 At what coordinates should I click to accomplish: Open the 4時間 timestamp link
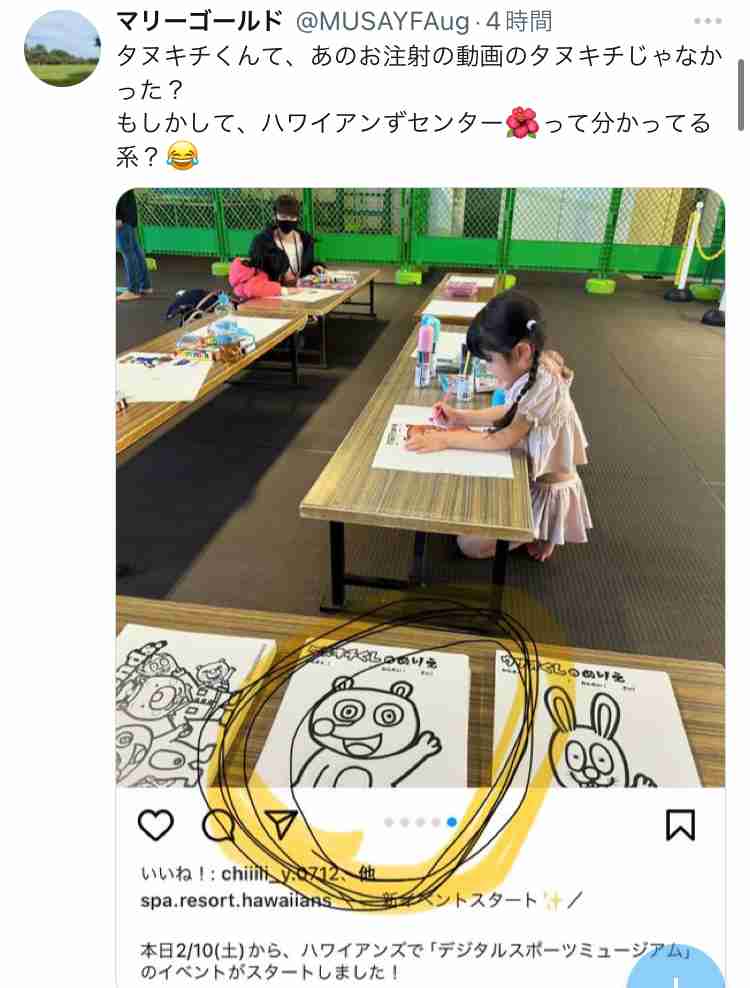click(x=519, y=22)
